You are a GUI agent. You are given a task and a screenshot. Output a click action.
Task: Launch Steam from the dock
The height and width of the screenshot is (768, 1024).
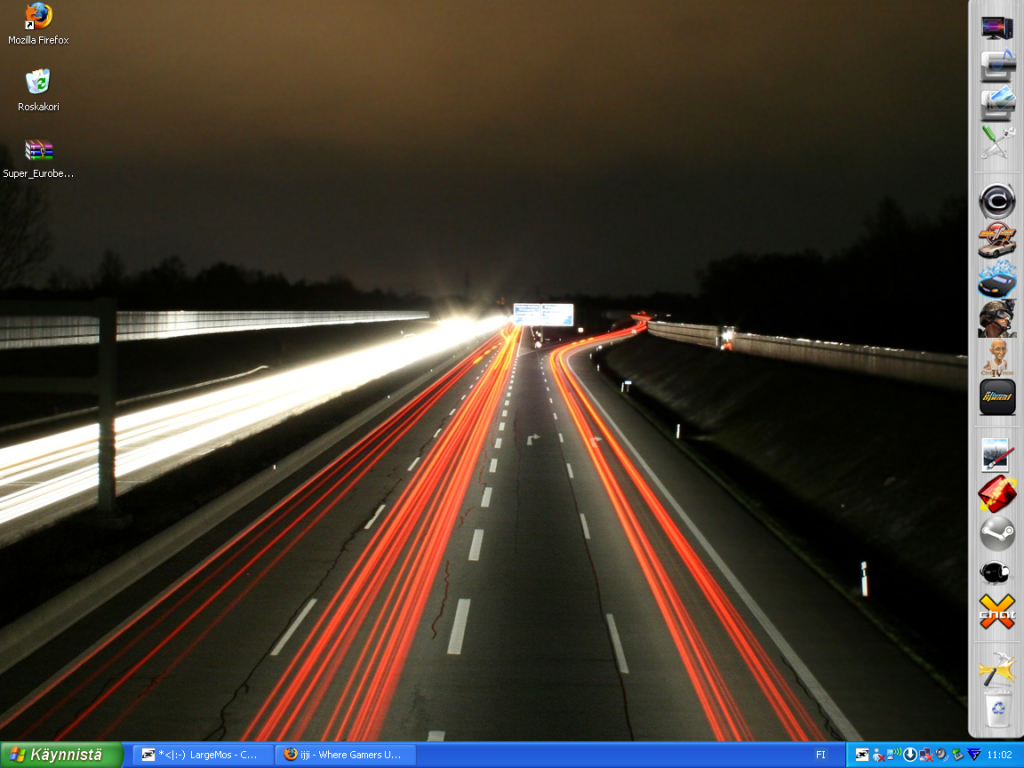[x=997, y=533]
